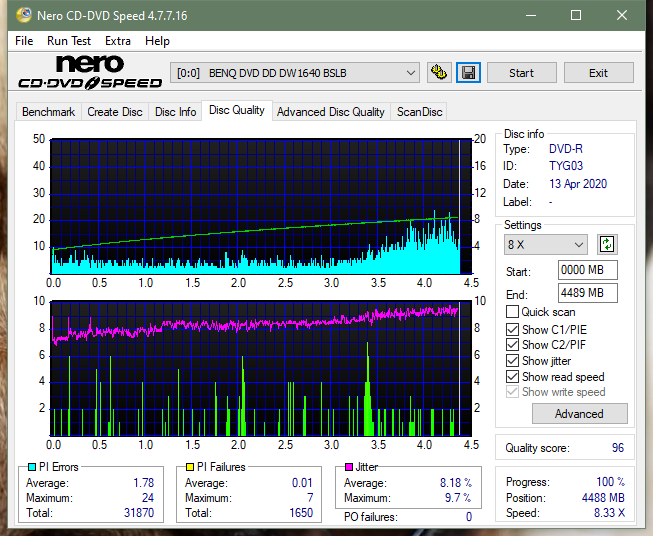Viewport: 653px width, 536px height.
Task: Click the PI Failures total 1650
Action: [x=301, y=512]
